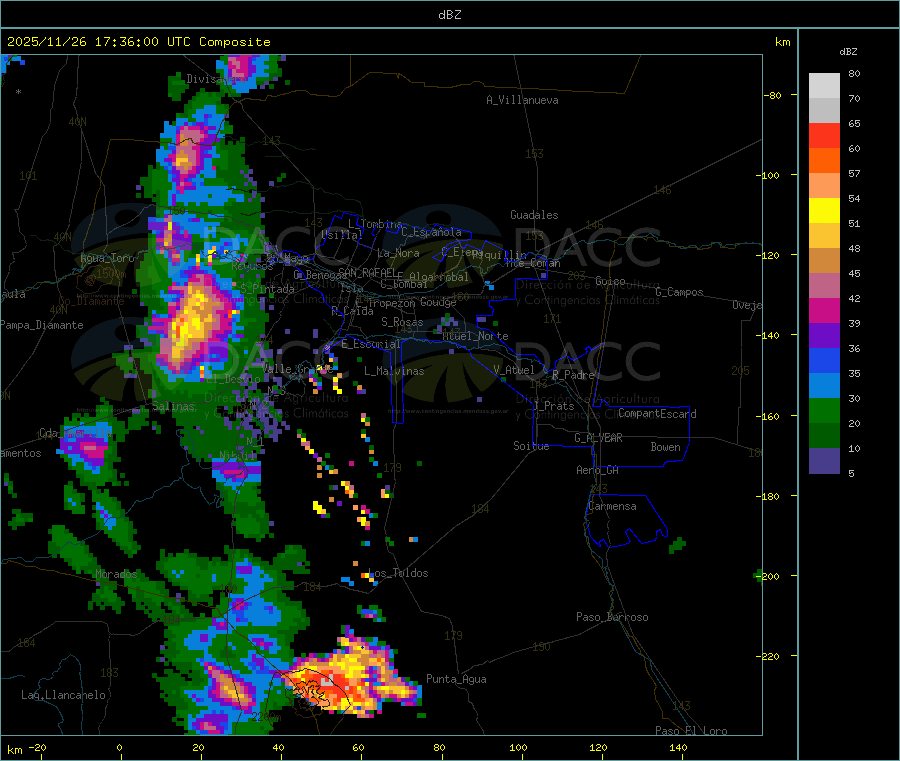Click the 'A_Villanueva' map label
This screenshot has width=900, height=761.
point(522,100)
